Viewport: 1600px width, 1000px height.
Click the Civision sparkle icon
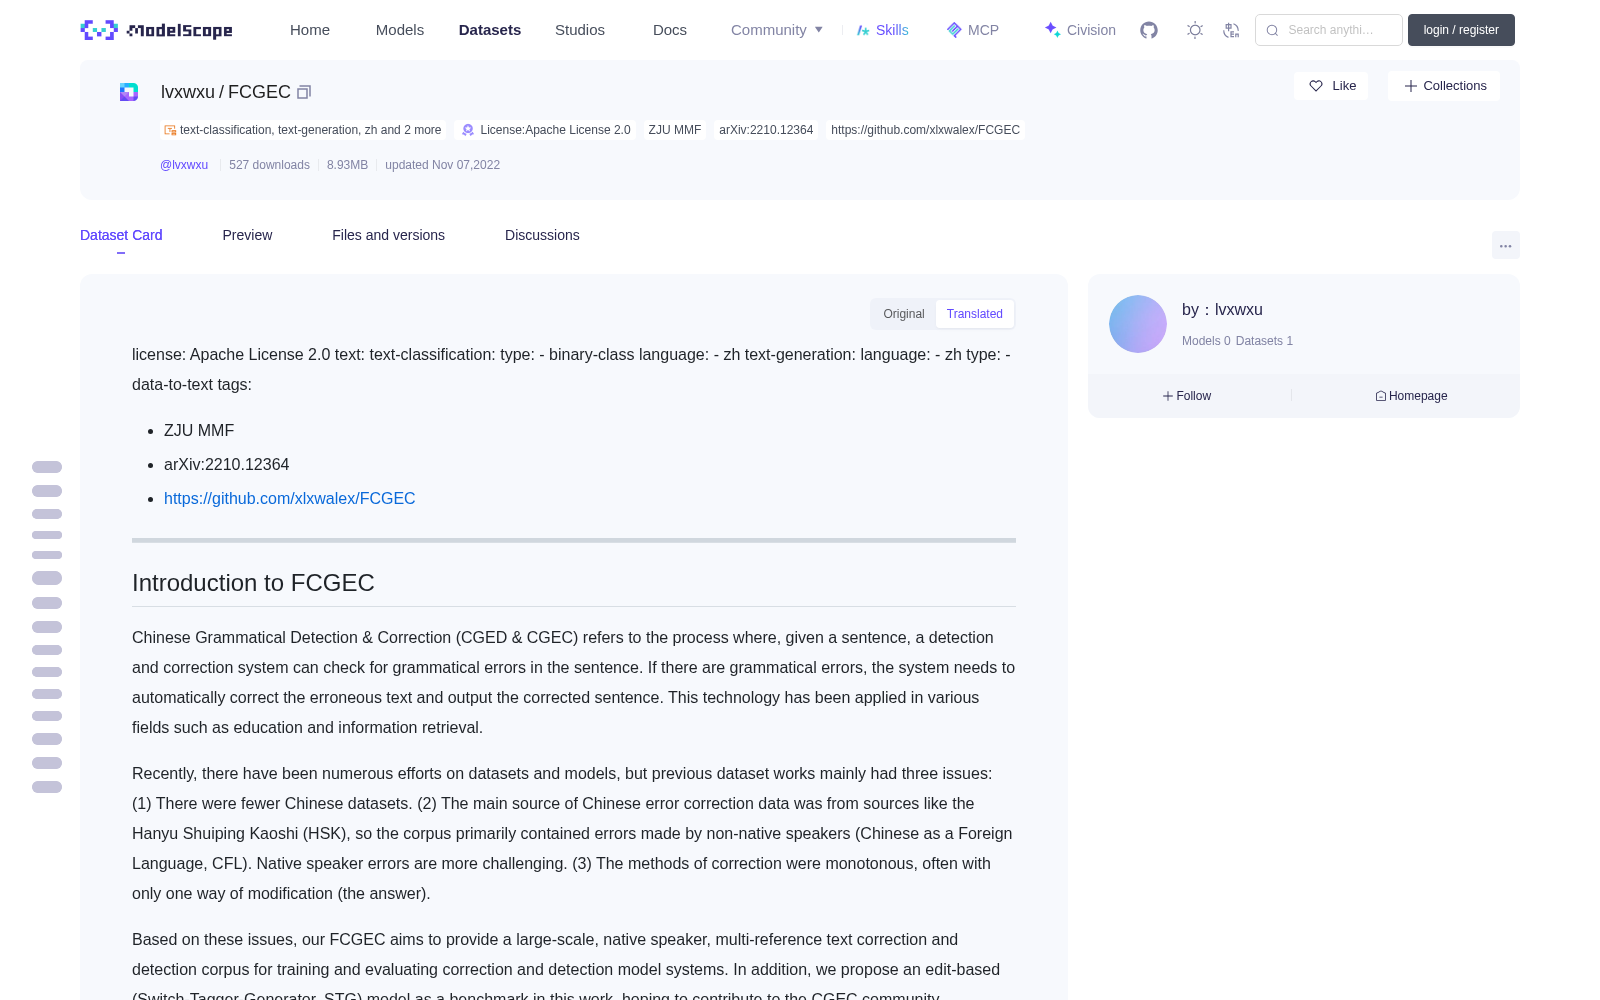(x=1052, y=30)
